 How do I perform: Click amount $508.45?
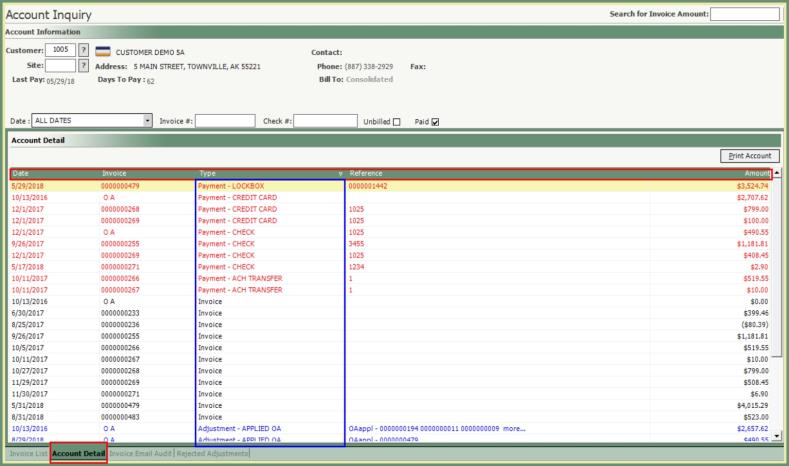tap(756, 382)
